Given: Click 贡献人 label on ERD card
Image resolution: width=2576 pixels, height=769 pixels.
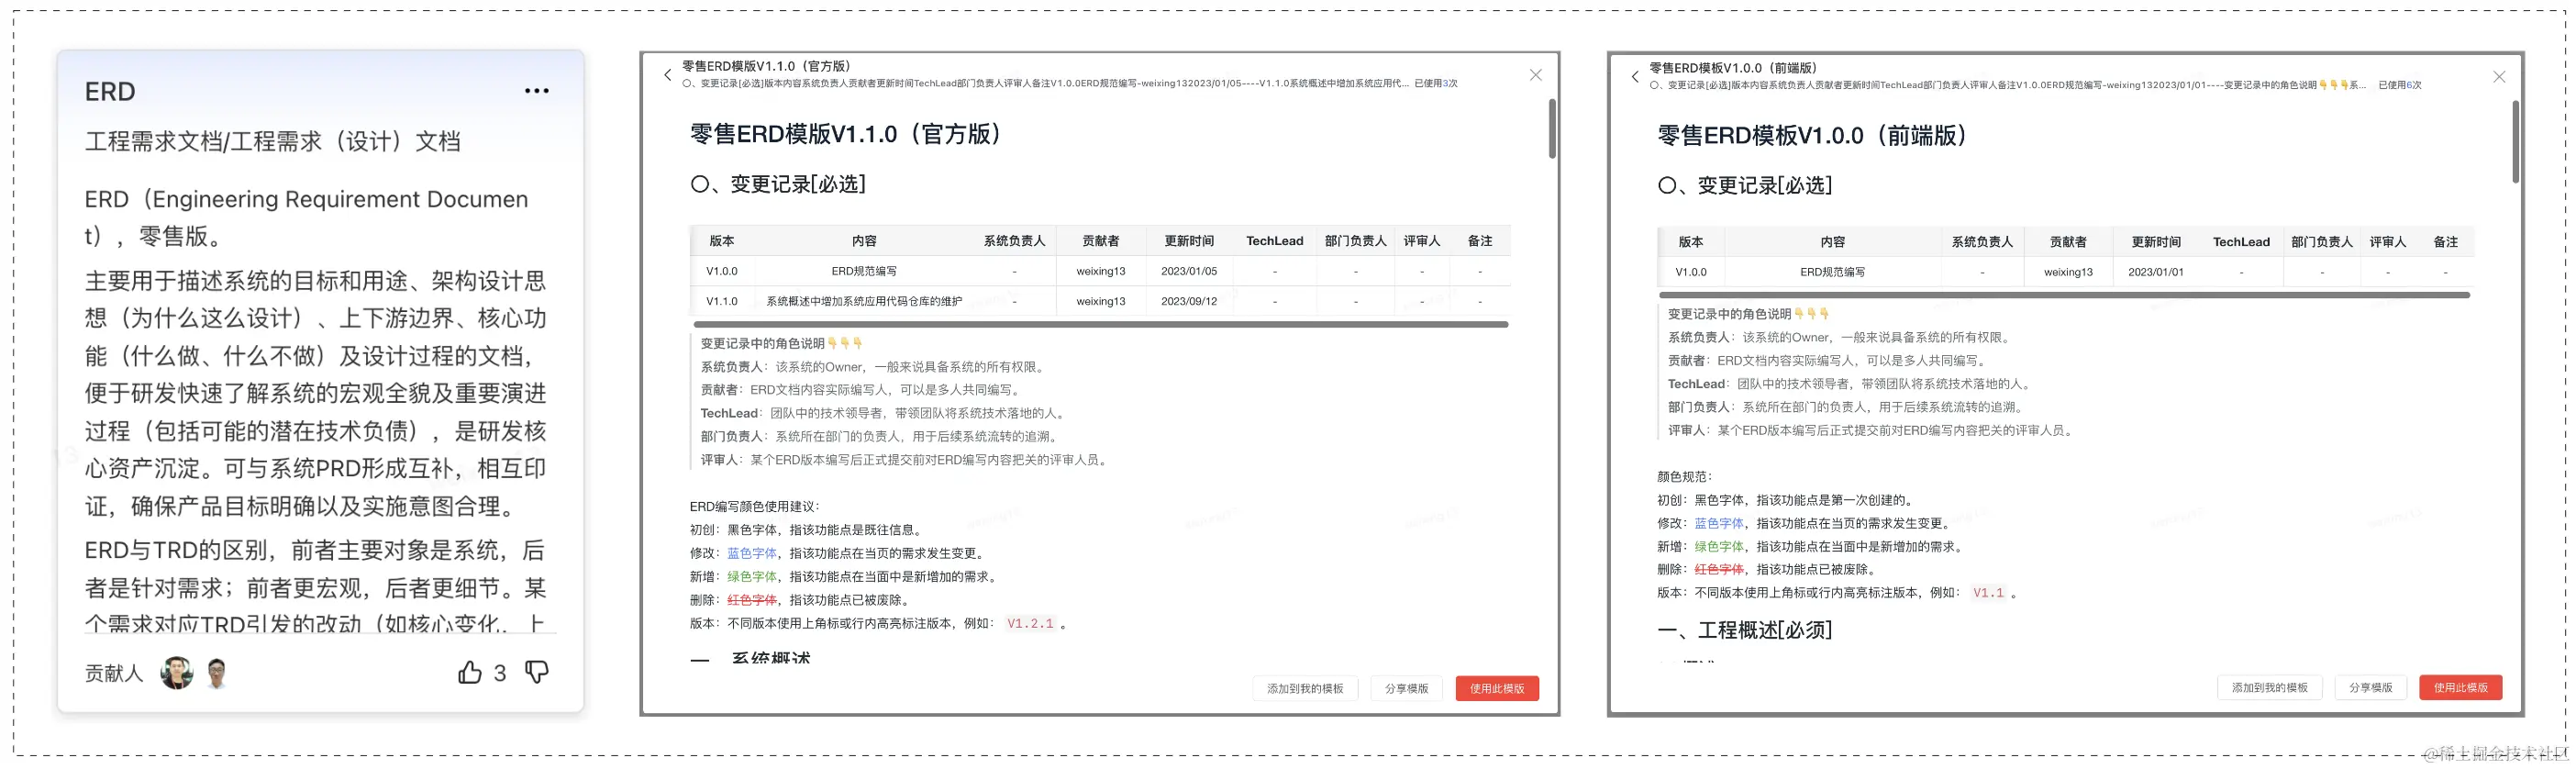Looking at the screenshot, I should 114,673.
